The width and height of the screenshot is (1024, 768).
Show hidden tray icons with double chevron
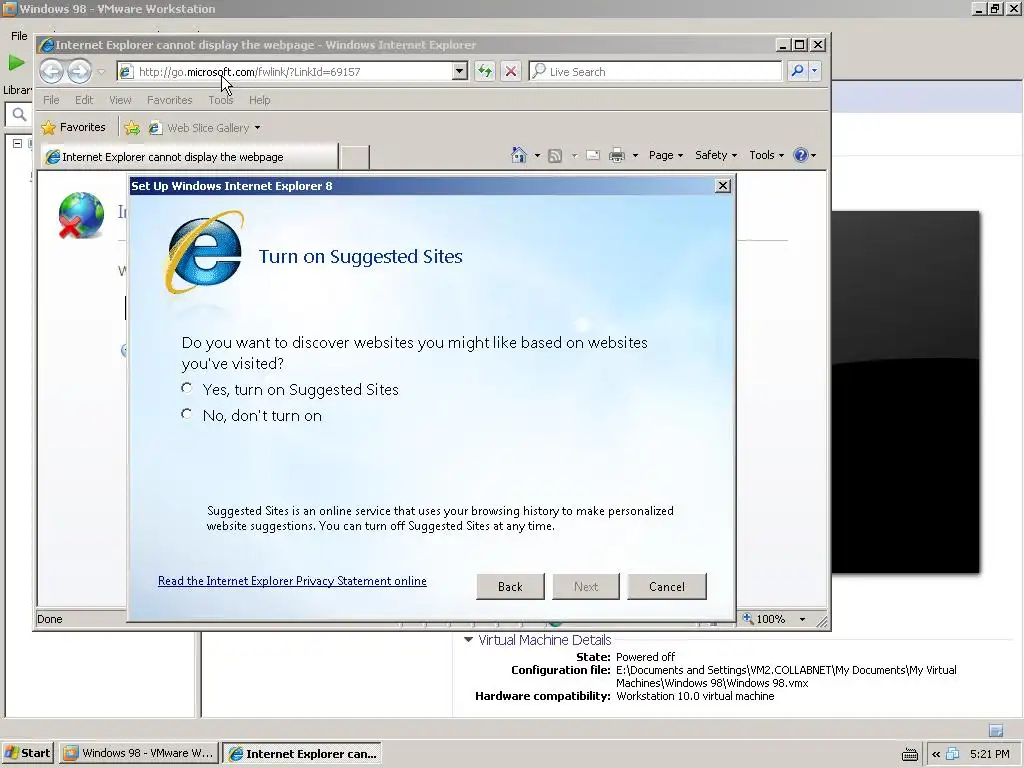[936, 754]
